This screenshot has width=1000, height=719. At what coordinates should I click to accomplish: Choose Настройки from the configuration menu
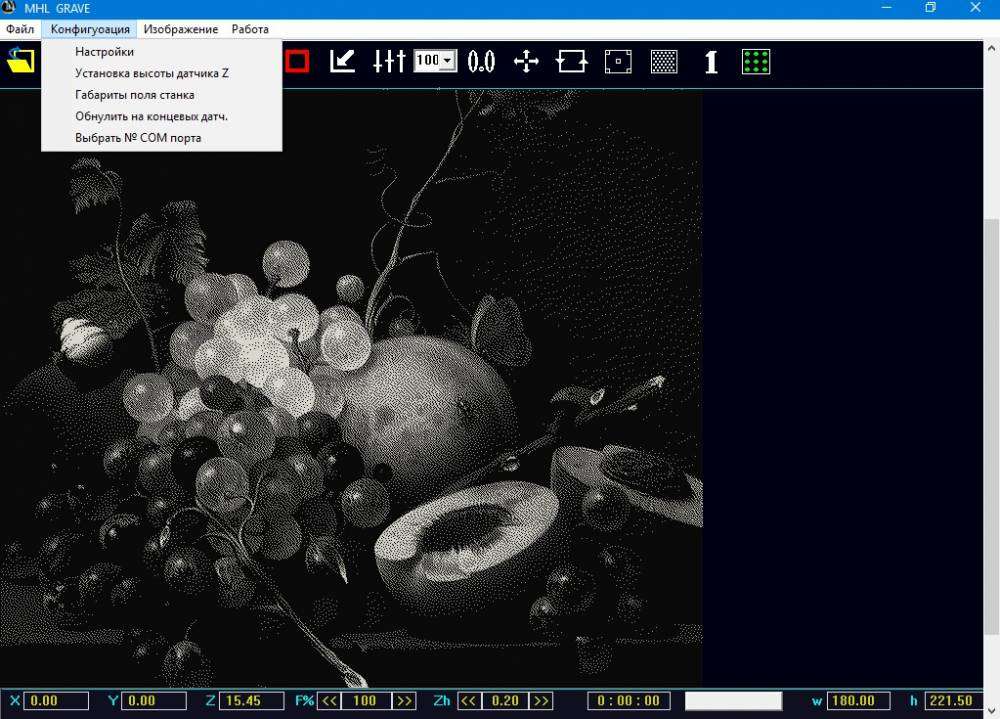(x=104, y=52)
